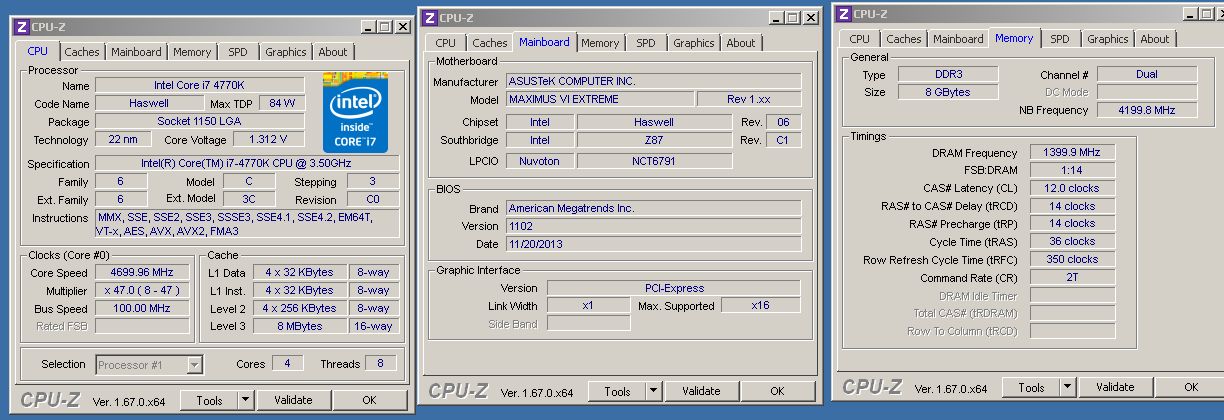Click the empty Rated FSB field
The height and width of the screenshot is (420, 1224).
coord(142,326)
